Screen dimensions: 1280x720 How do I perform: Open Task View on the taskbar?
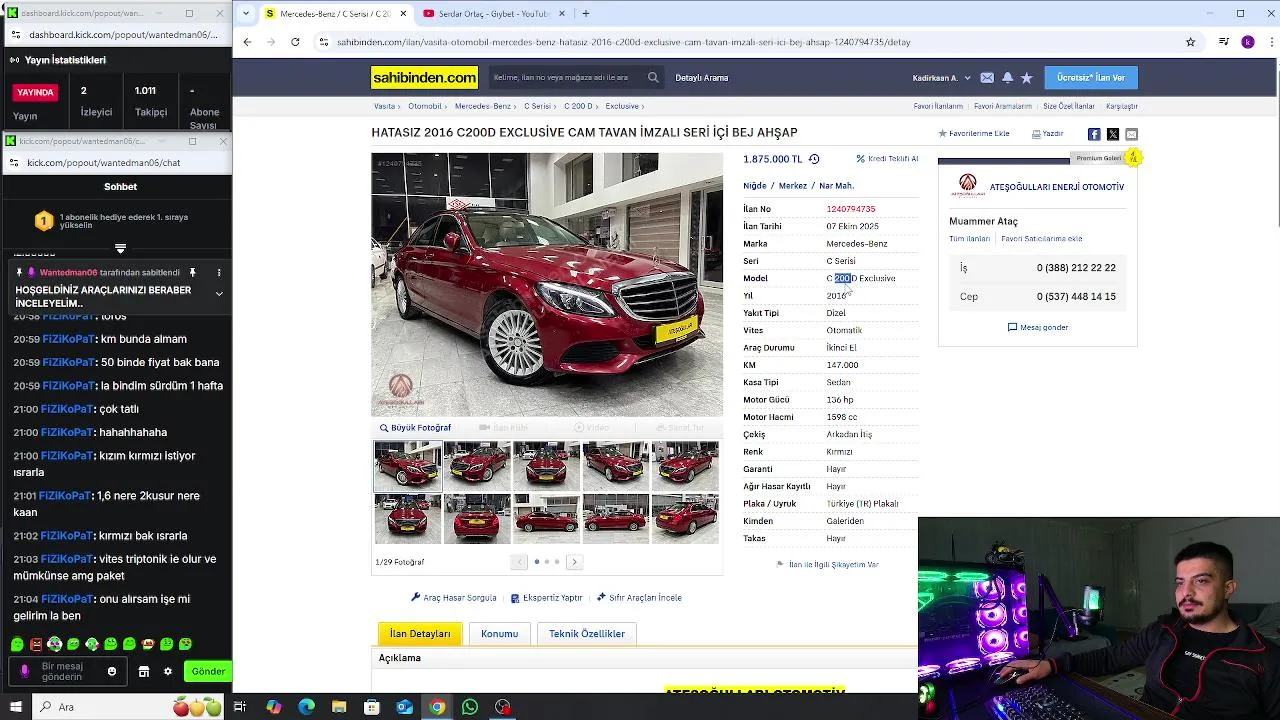[x=240, y=707]
